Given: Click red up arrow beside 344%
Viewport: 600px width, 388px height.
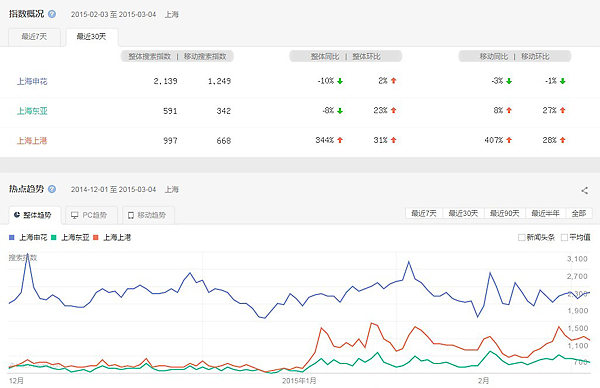Looking at the screenshot, I should point(340,140).
